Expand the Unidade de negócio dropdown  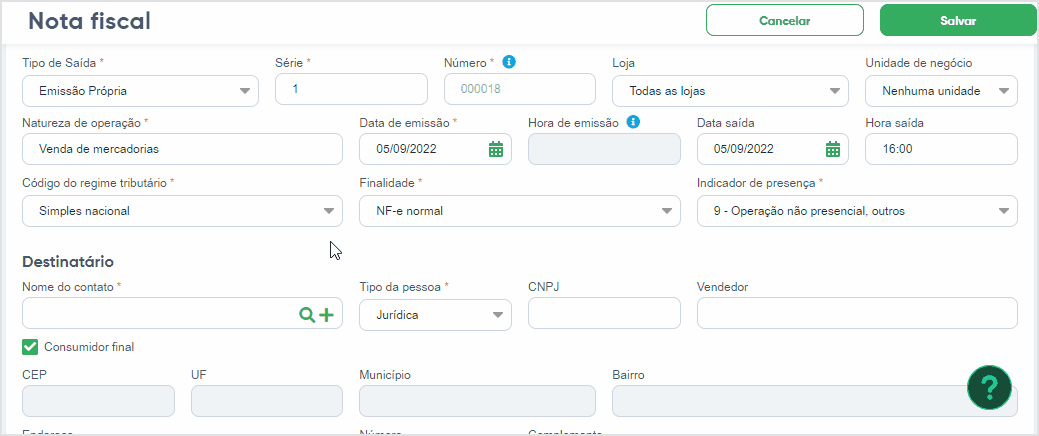pyautogui.click(x=942, y=90)
